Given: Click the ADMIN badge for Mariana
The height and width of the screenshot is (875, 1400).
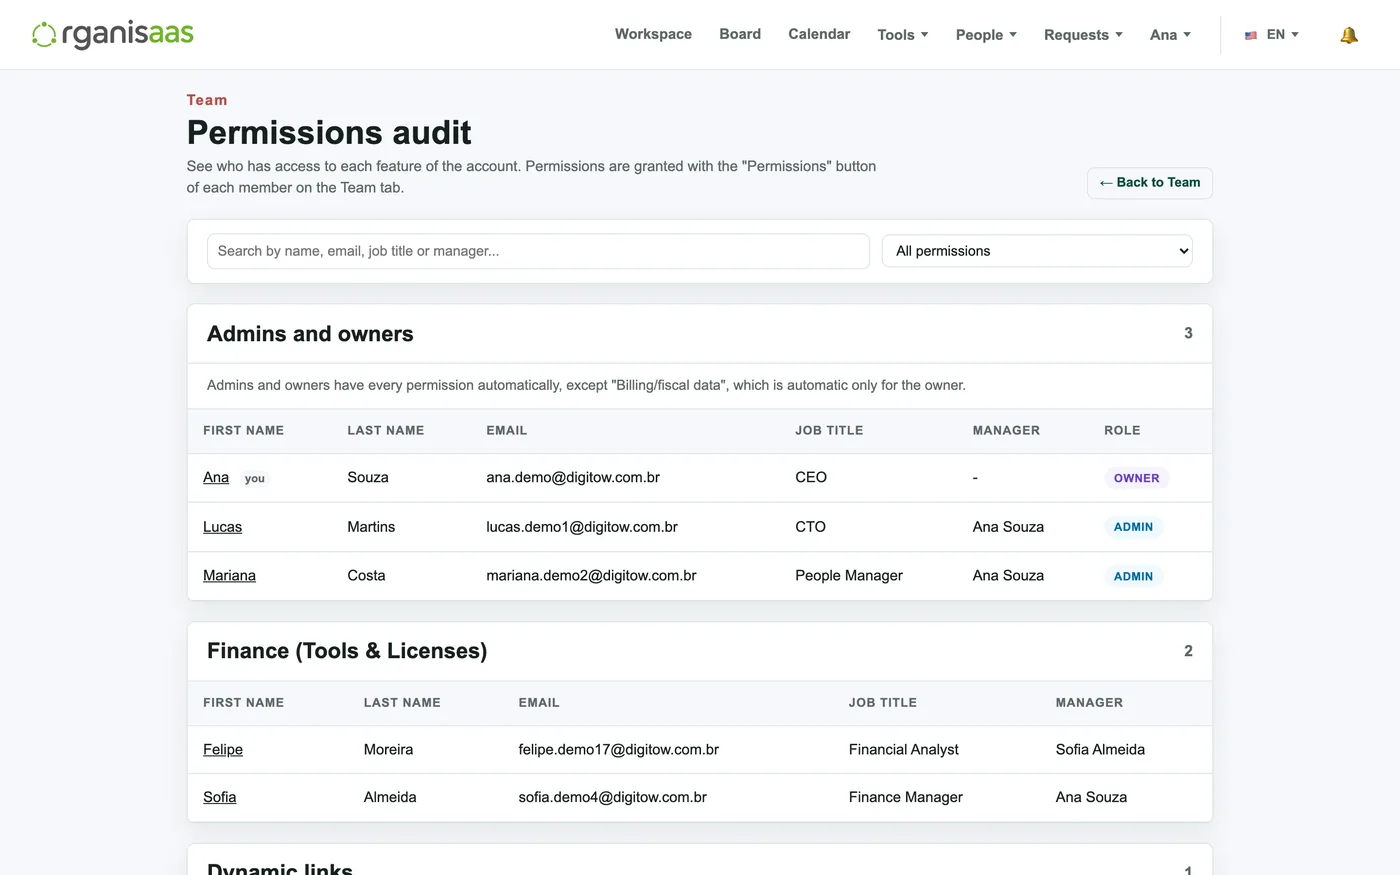Looking at the screenshot, I should [x=1133, y=576].
